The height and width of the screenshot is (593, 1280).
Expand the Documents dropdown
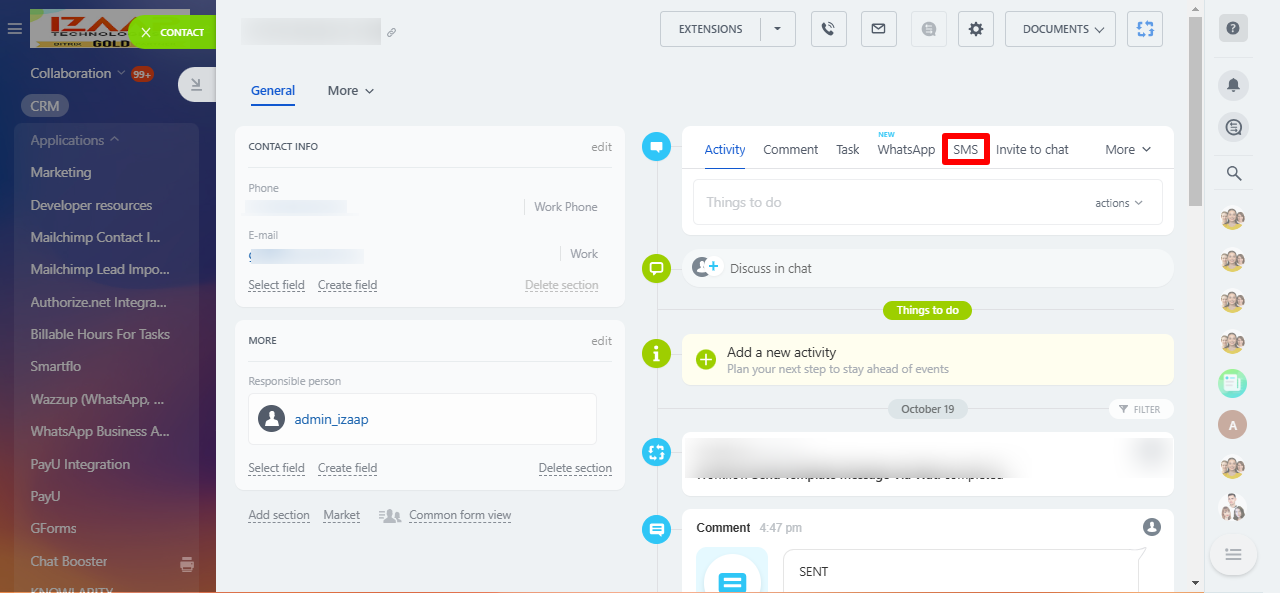point(1060,29)
